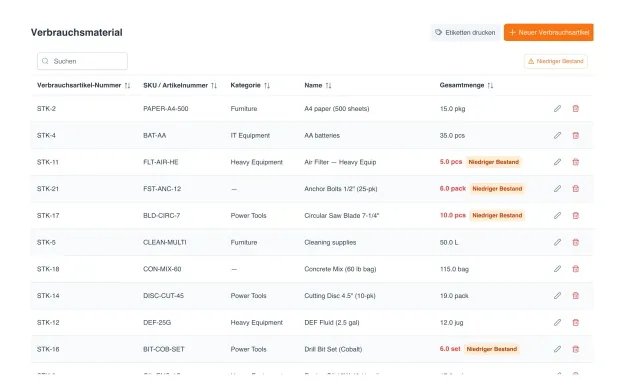Delete the DEF Fluid STK-12 item
624x392 pixels.
575,322
